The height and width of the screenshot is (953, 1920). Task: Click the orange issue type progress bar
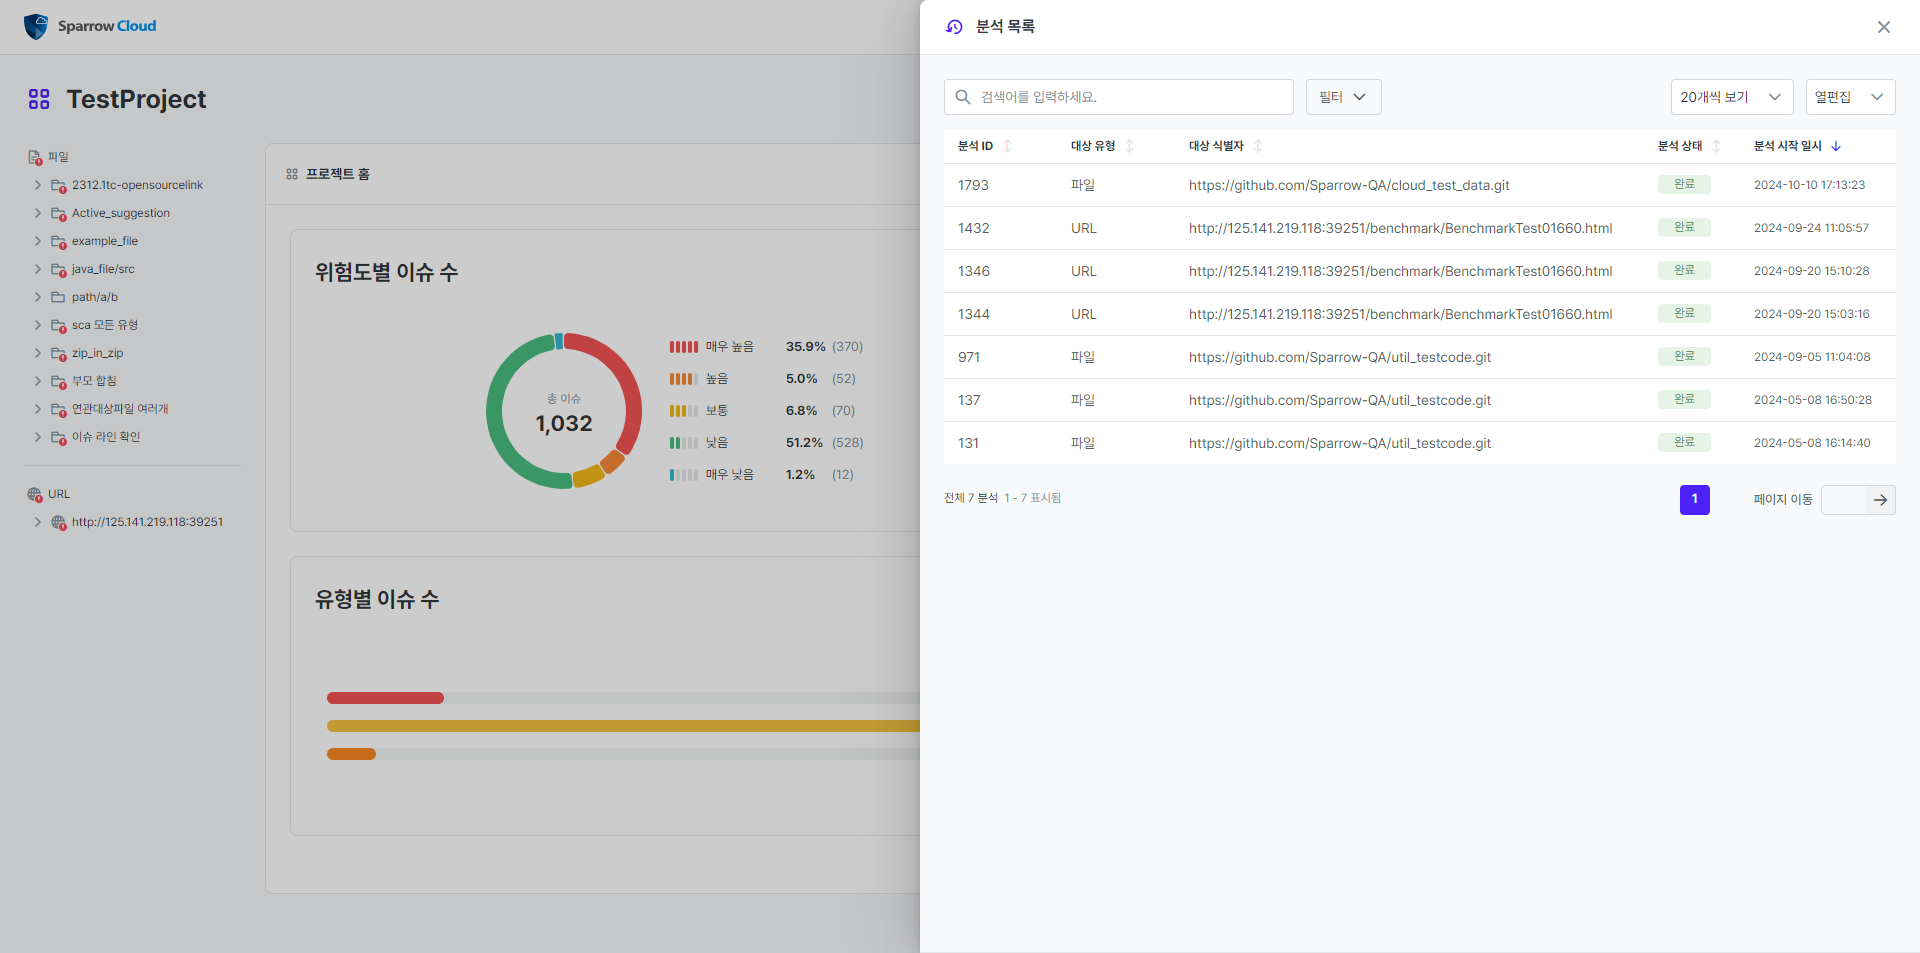coord(351,754)
